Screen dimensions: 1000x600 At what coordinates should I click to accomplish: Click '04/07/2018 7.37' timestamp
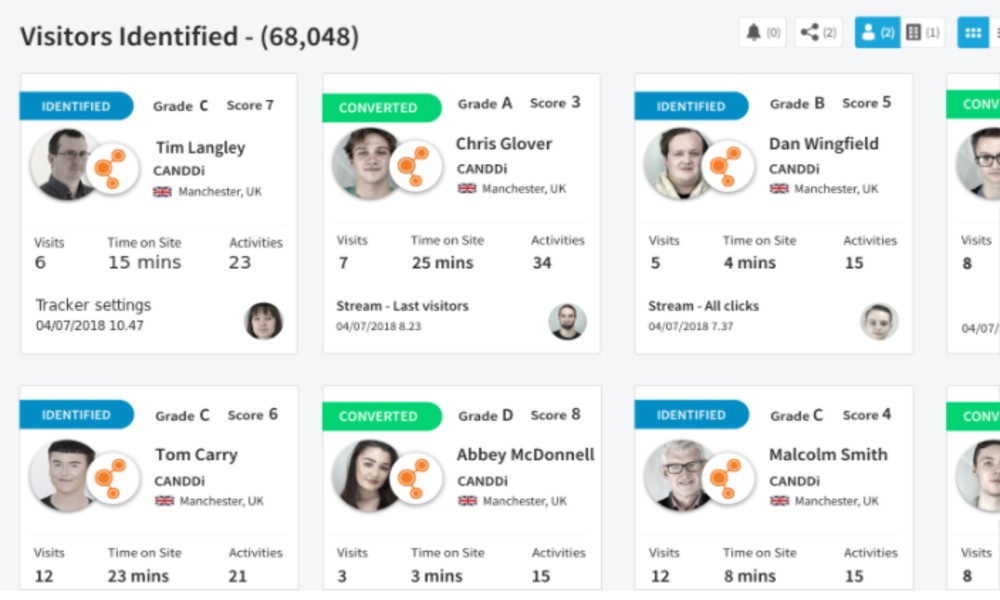click(691, 326)
